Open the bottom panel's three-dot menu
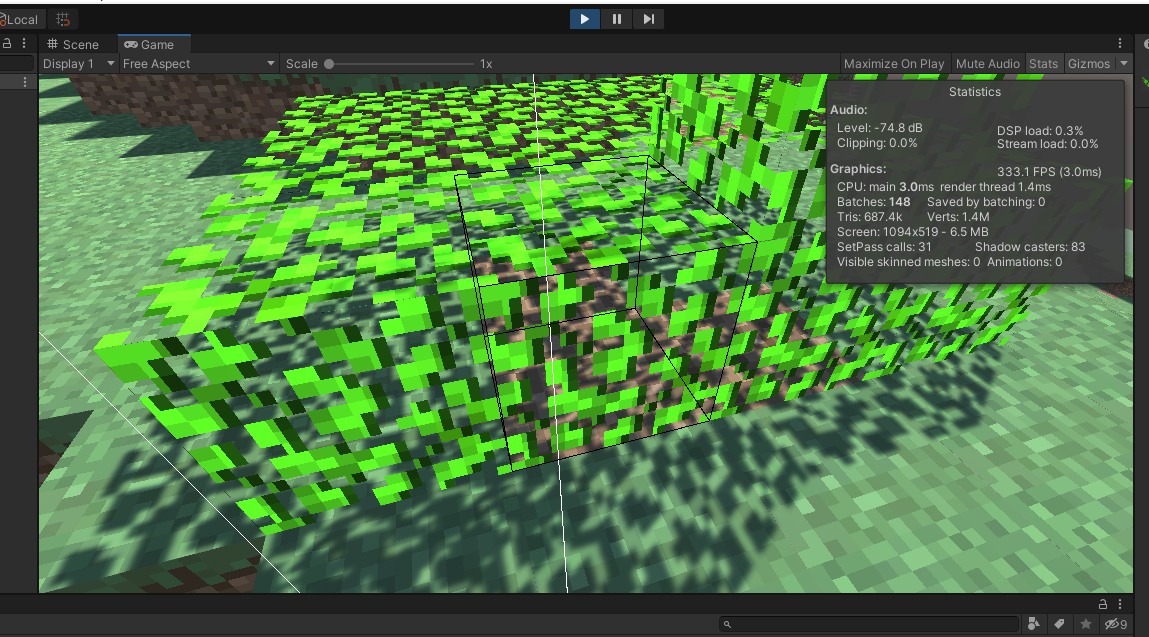The image size is (1149, 637). point(1120,604)
